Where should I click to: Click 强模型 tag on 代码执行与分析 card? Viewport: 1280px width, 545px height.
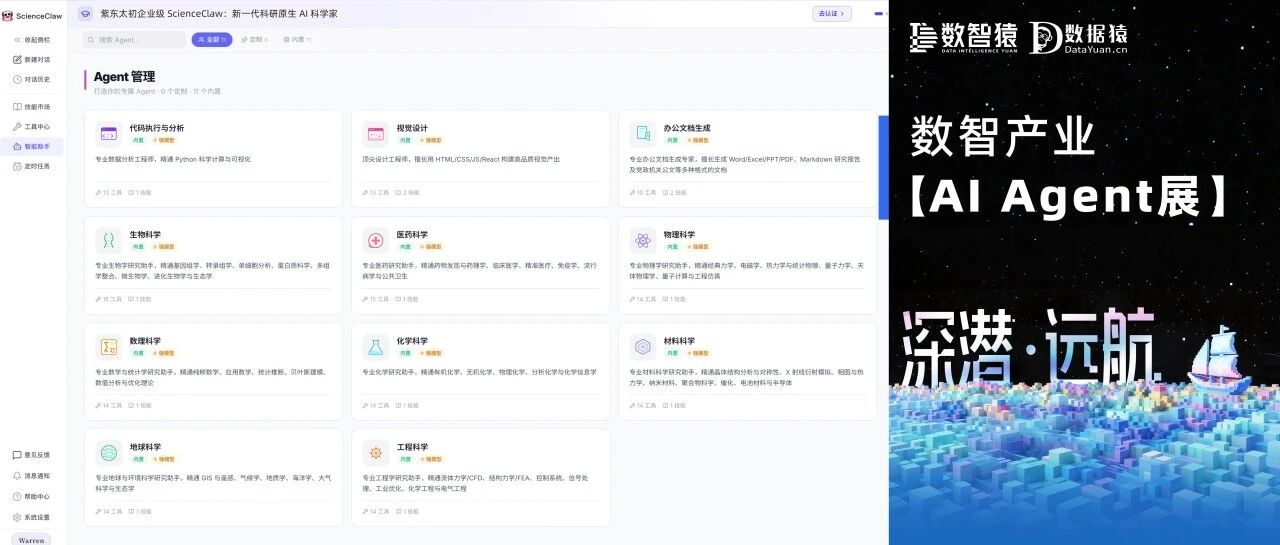pos(164,141)
